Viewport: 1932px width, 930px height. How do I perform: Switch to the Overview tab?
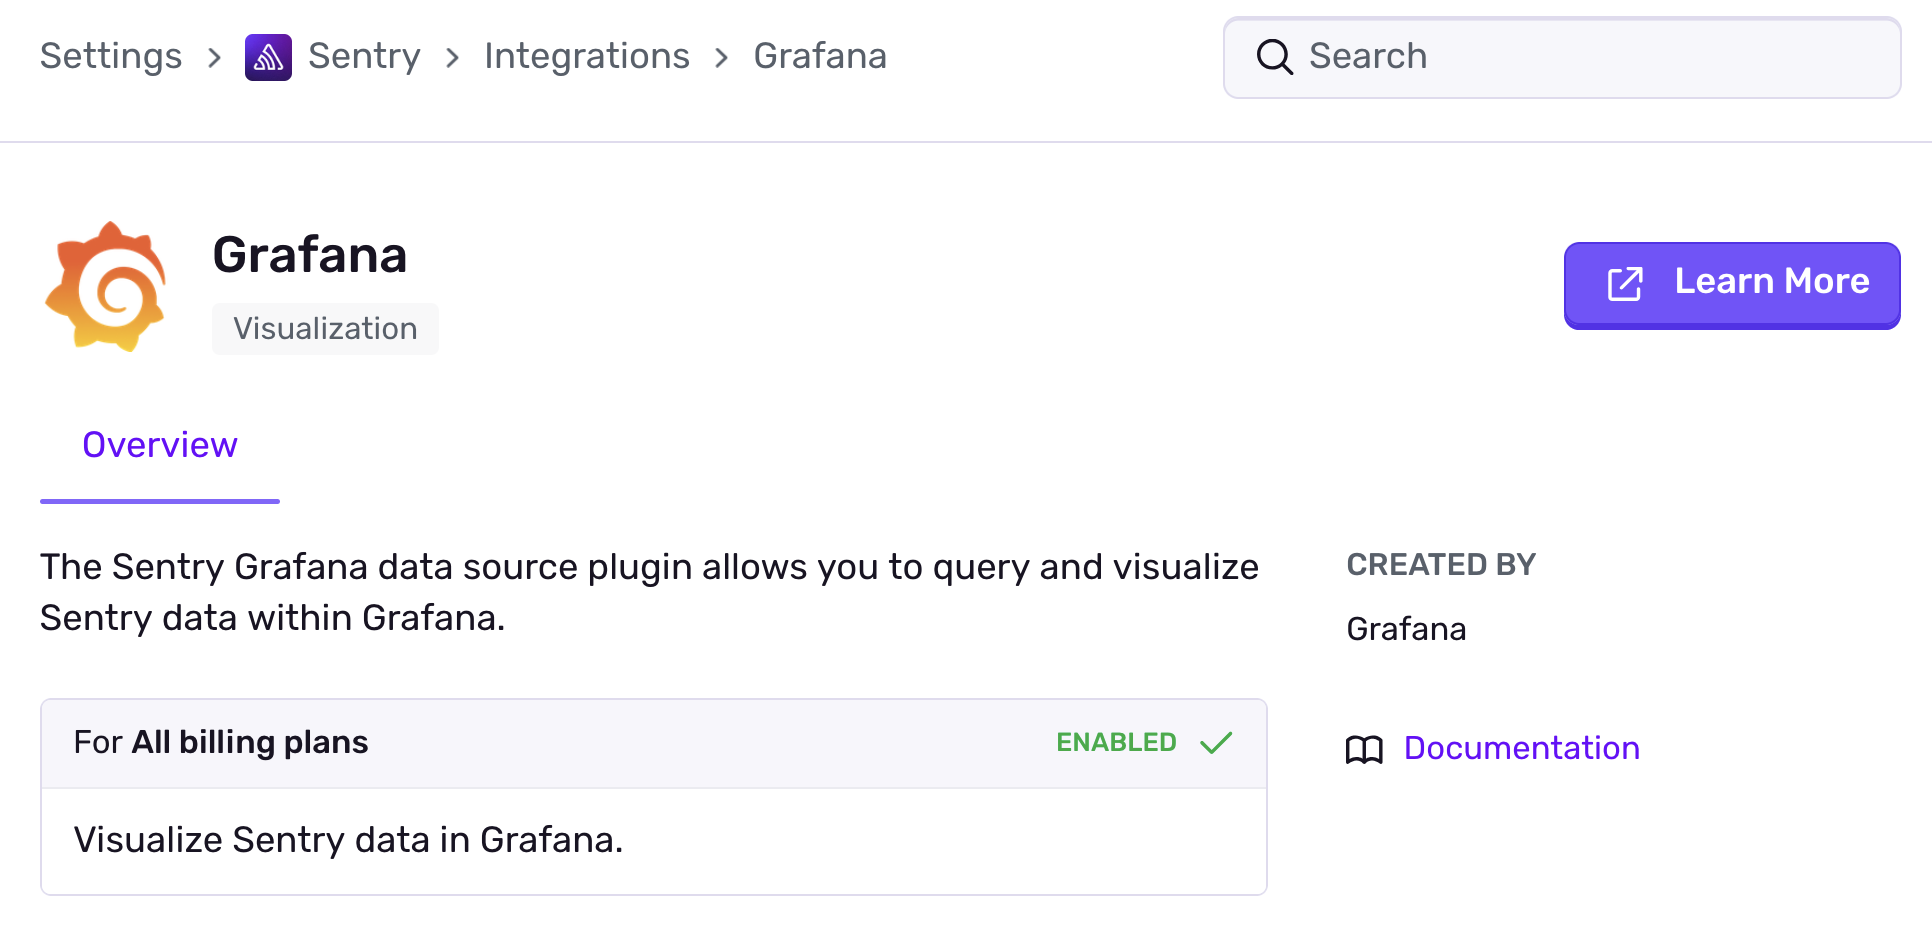159,444
